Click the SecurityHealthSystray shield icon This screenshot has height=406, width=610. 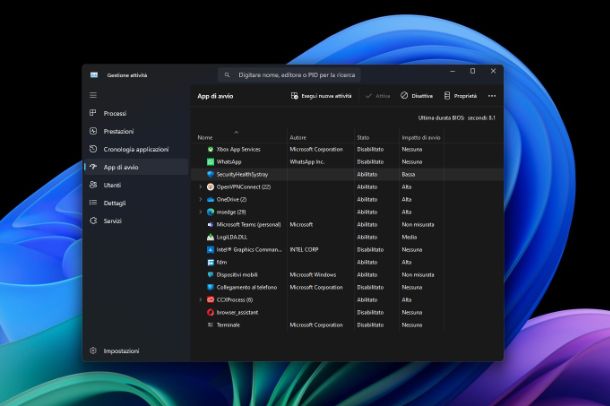pyautogui.click(x=210, y=174)
